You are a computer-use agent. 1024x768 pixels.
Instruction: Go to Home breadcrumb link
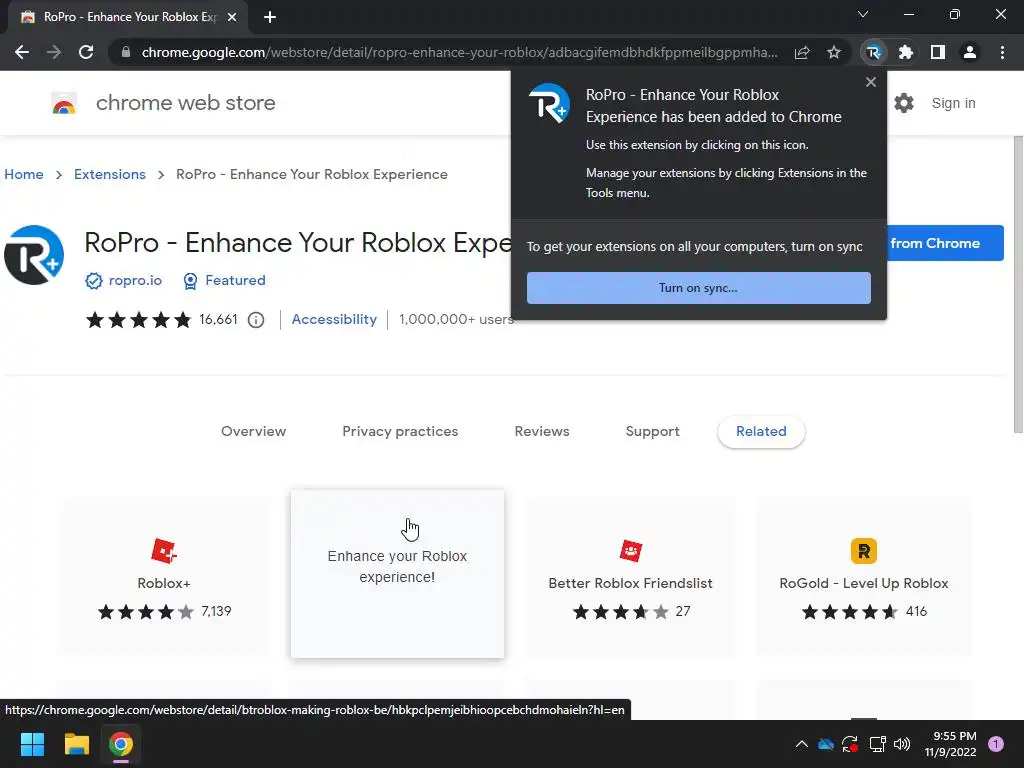pos(24,174)
